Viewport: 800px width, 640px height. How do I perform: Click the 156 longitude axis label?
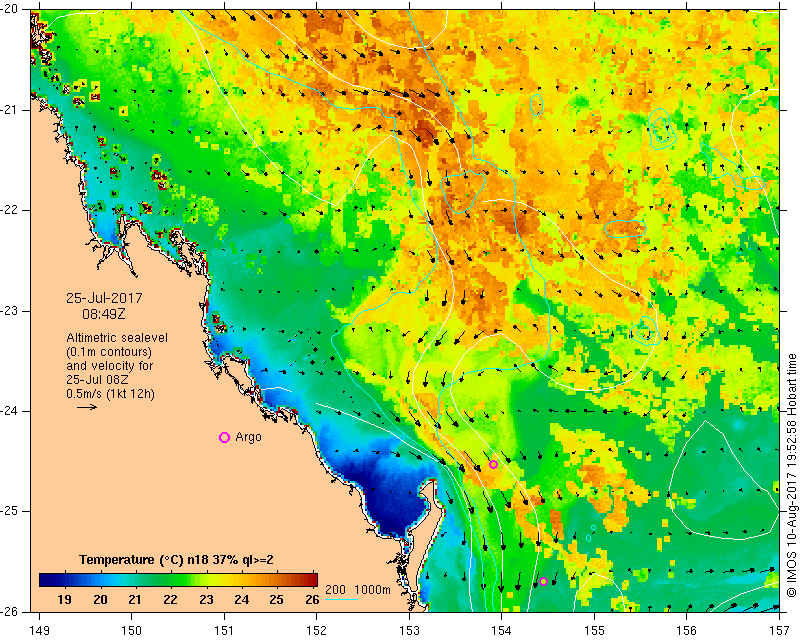click(687, 630)
